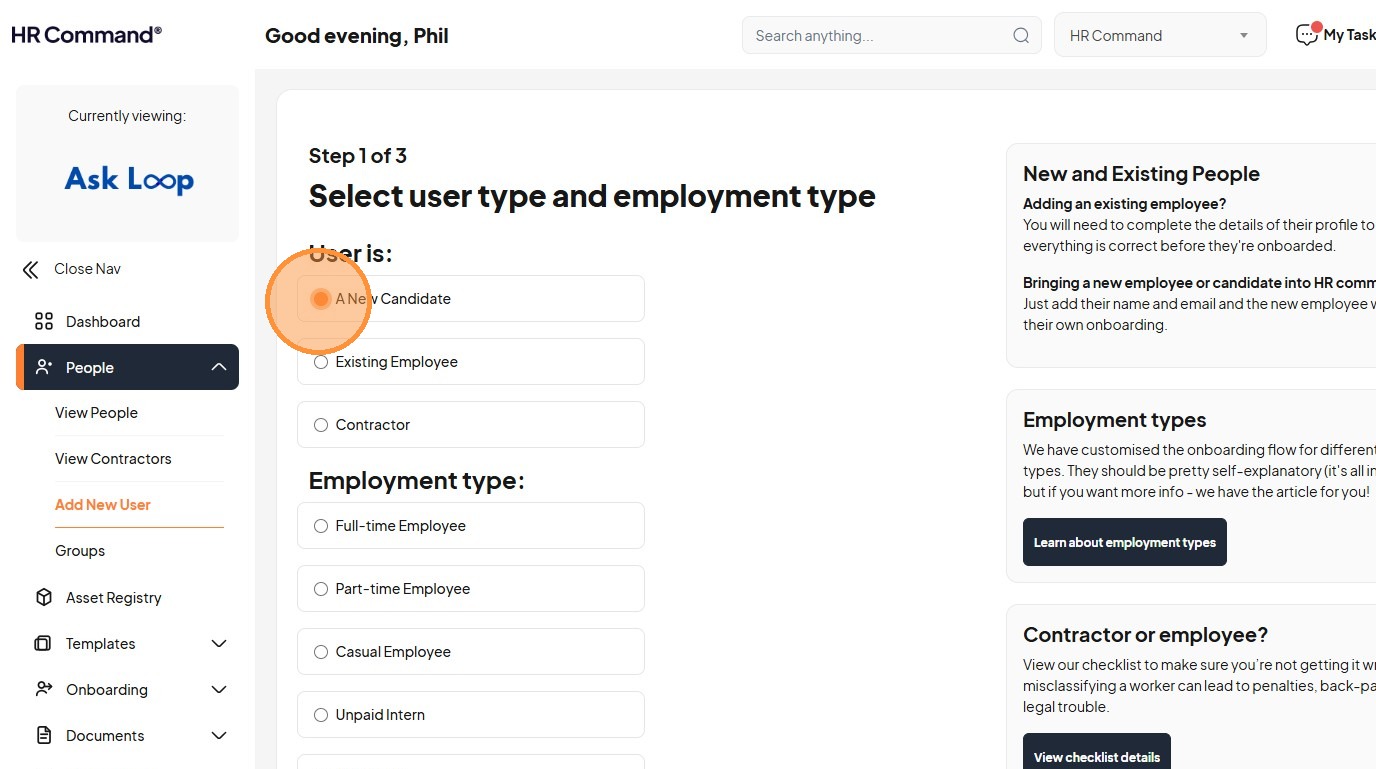Click the Documents file icon
1376x769 pixels.
click(x=44, y=736)
